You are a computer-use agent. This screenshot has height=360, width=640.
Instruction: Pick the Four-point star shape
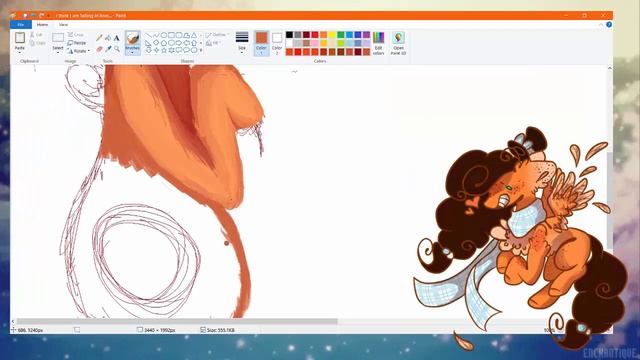point(156,50)
